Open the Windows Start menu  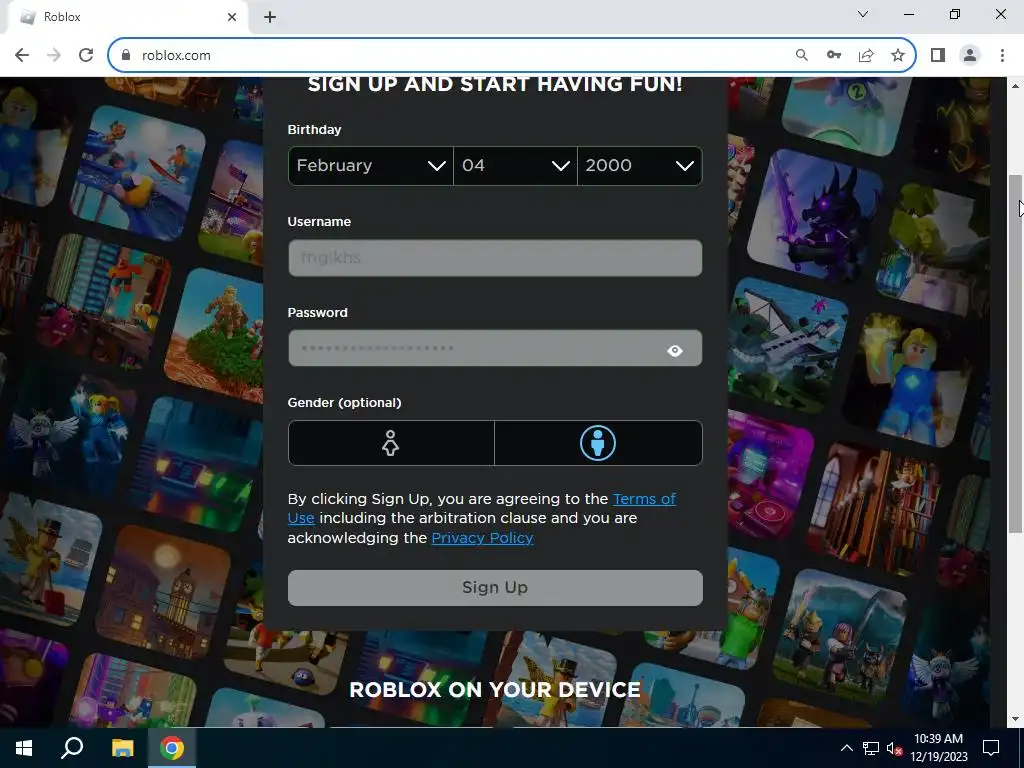click(x=24, y=748)
